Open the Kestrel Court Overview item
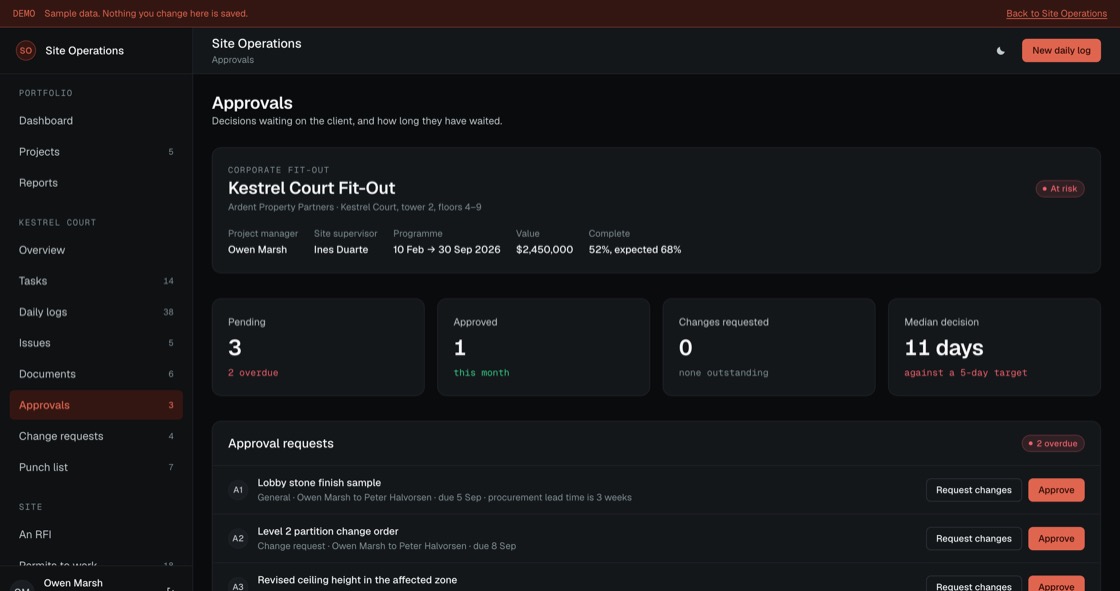Viewport: 1120px width, 591px height. 96,250
